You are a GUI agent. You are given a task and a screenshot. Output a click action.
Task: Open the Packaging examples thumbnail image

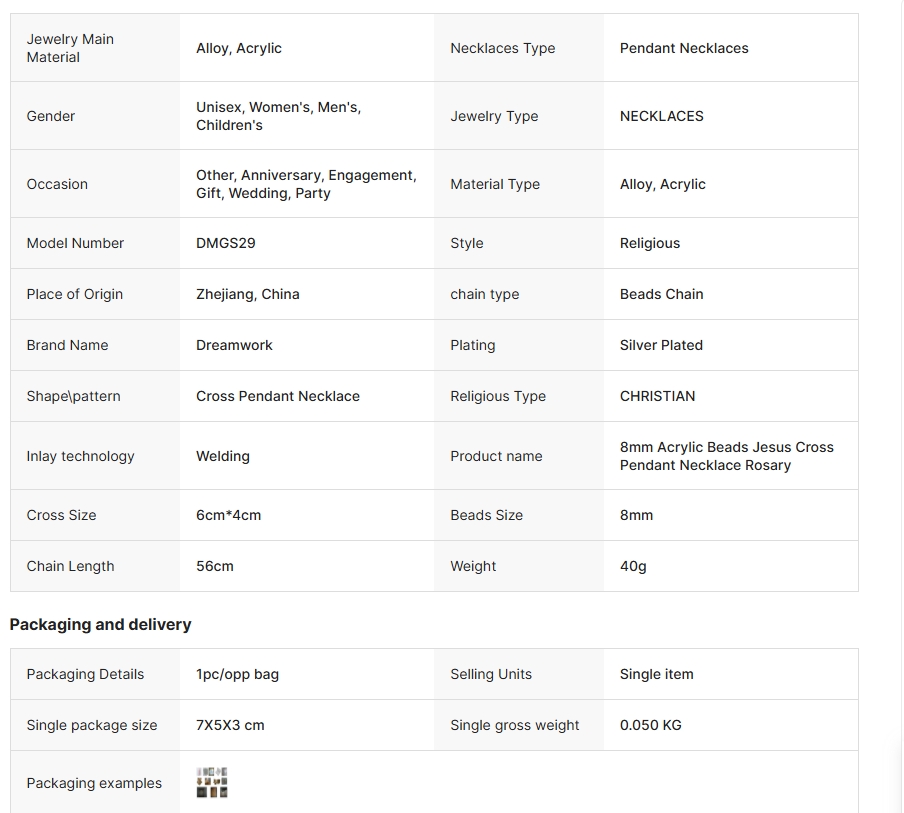[212, 783]
